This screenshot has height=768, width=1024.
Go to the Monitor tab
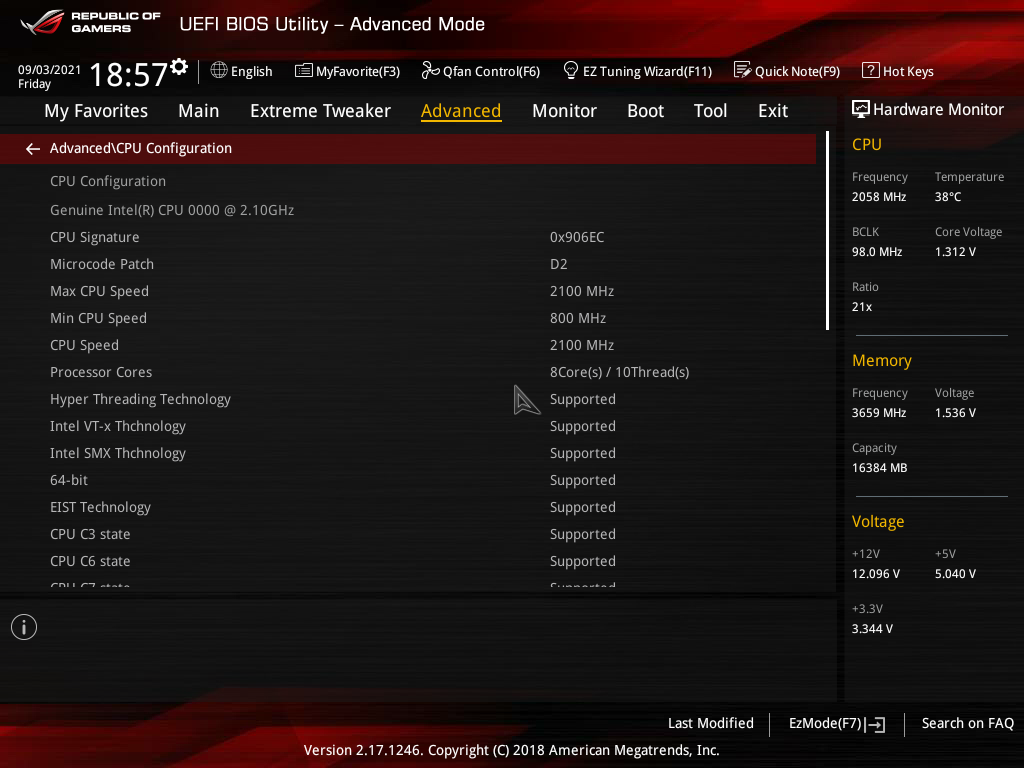click(564, 111)
